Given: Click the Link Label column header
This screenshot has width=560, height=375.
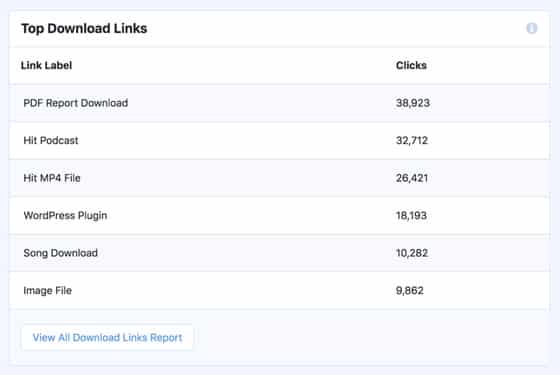Looking at the screenshot, I should click(46, 65).
